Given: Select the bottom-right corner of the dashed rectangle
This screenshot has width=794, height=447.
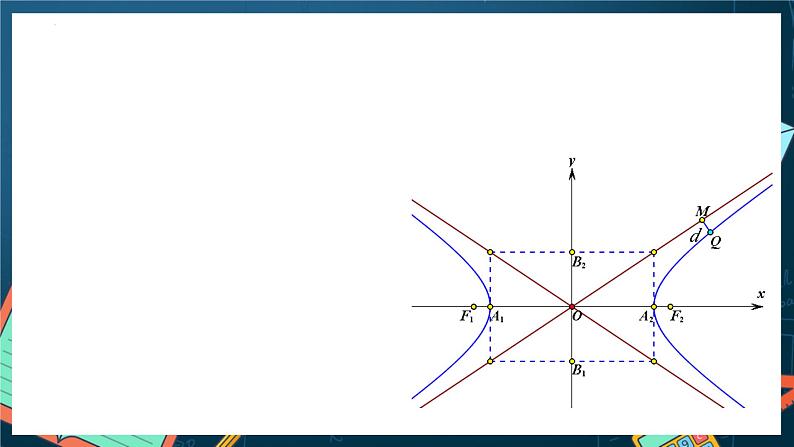Looking at the screenshot, I should [654, 361].
